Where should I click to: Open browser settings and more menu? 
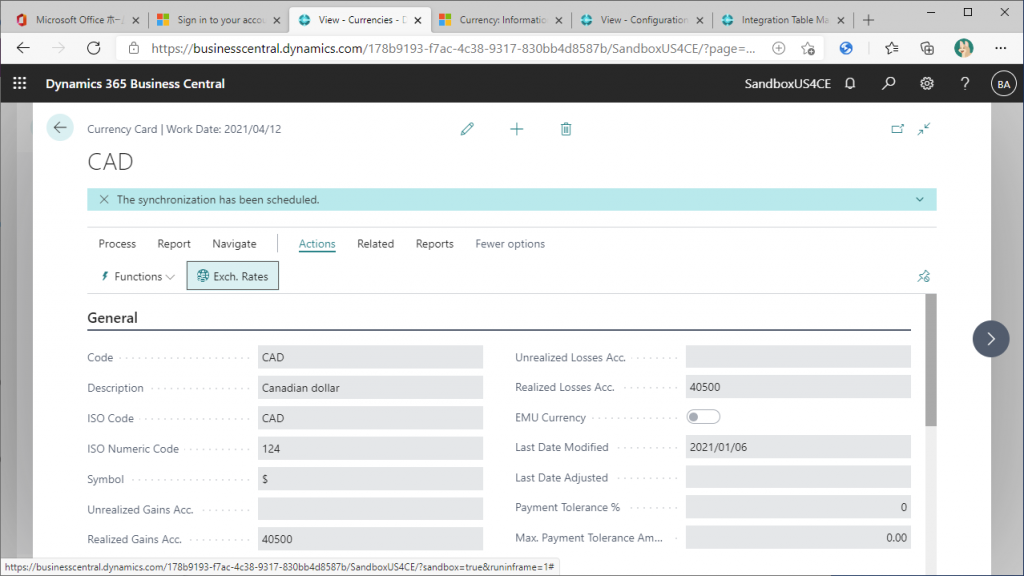(1000, 48)
